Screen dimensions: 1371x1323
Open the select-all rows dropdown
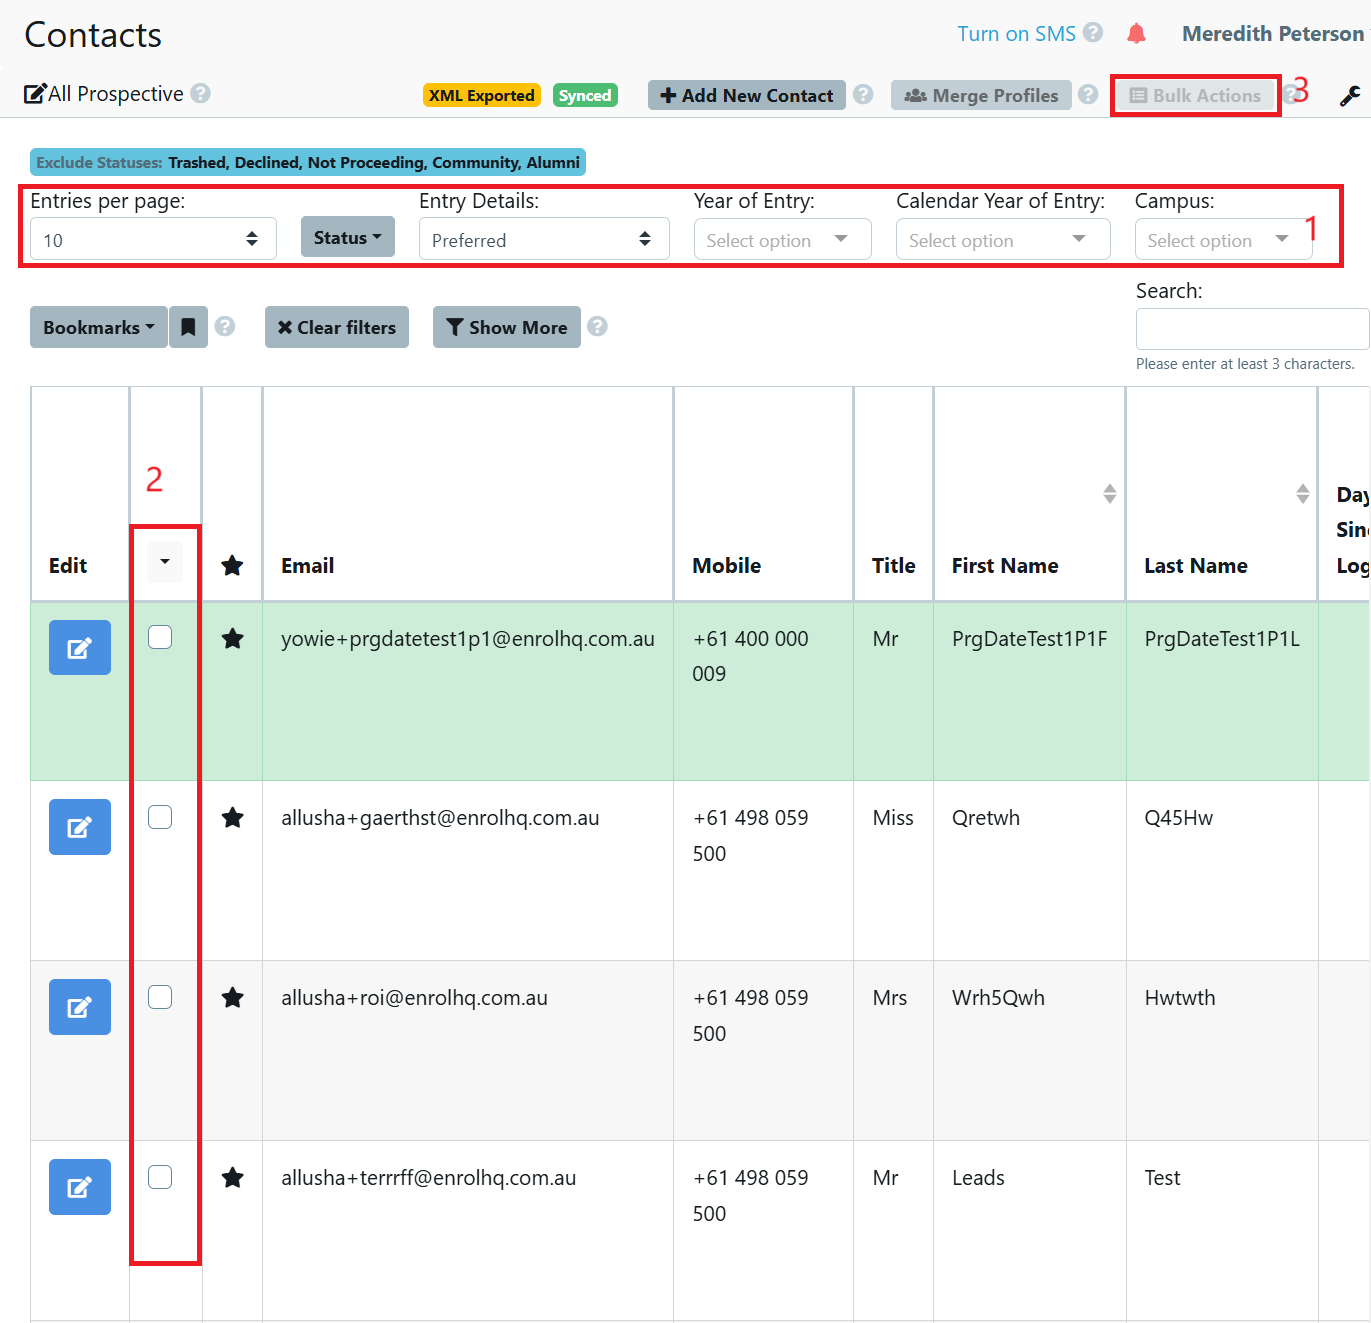click(164, 561)
